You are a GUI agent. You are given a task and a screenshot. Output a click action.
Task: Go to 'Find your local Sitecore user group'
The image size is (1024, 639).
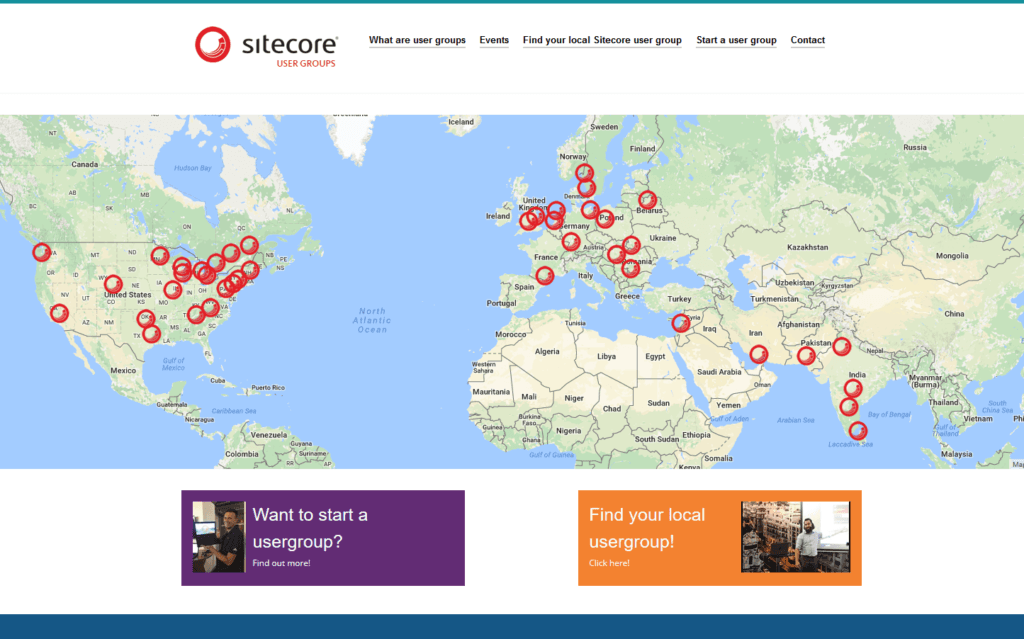pyautogui.click(x=602, y=41)
